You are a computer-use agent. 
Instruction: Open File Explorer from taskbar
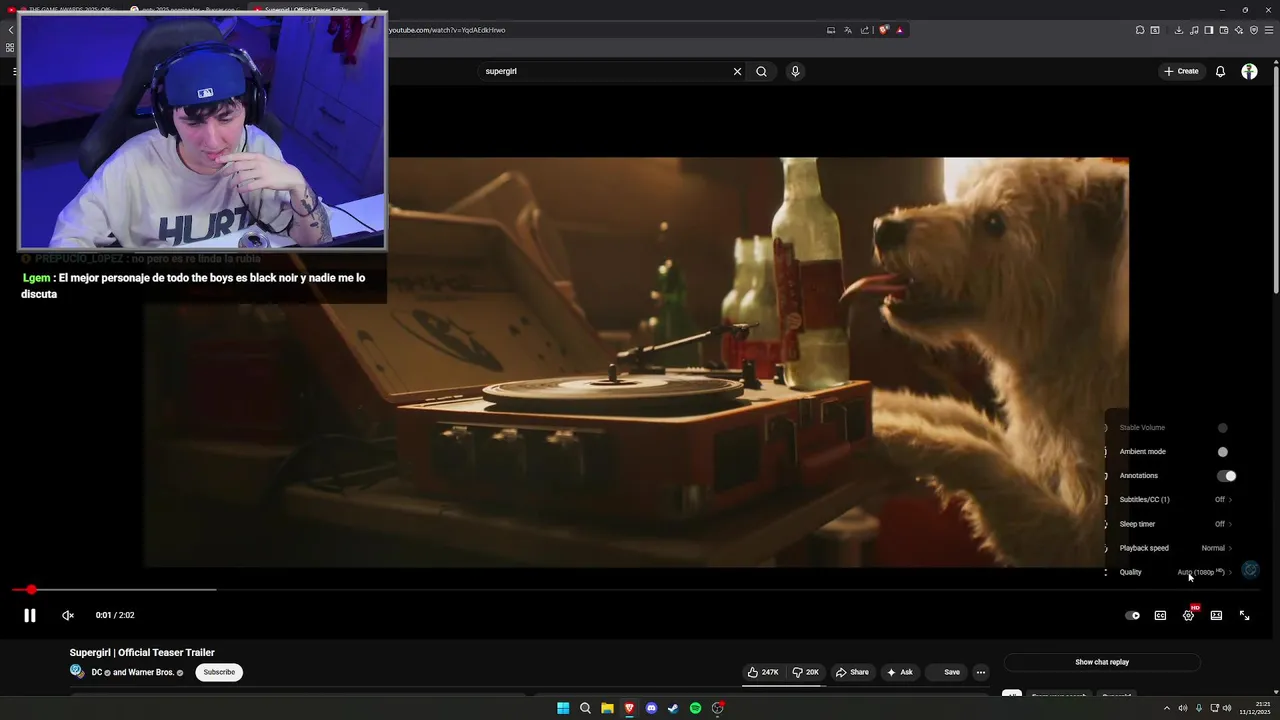(607, 708)
